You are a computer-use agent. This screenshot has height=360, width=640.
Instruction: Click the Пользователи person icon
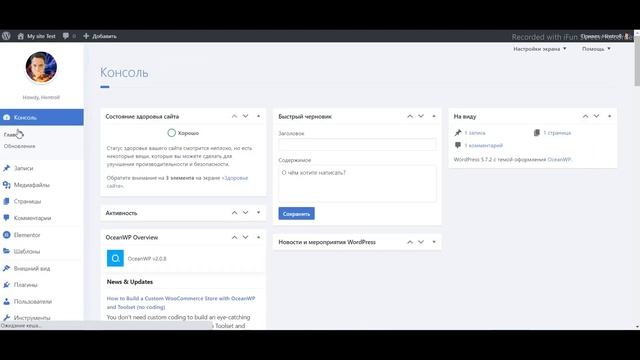[7, 301]
